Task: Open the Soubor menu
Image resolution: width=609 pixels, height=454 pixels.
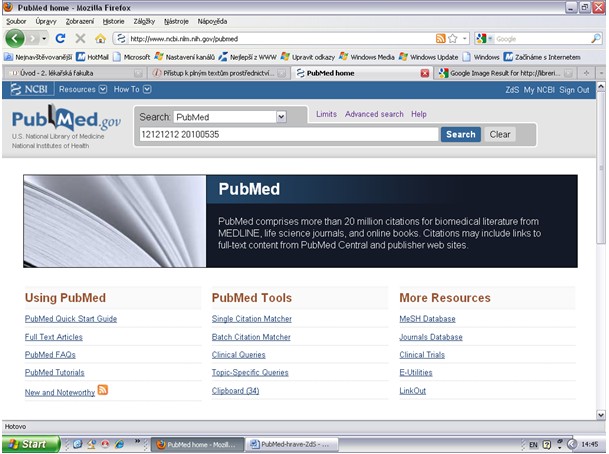Action: click(16, 21)
